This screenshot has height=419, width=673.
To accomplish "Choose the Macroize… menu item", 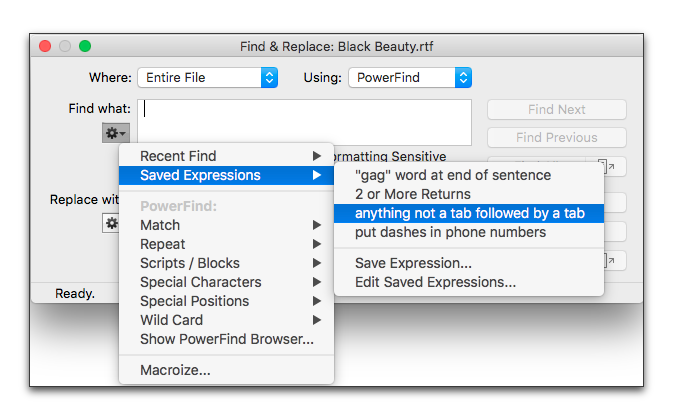I will click(227, 370).
